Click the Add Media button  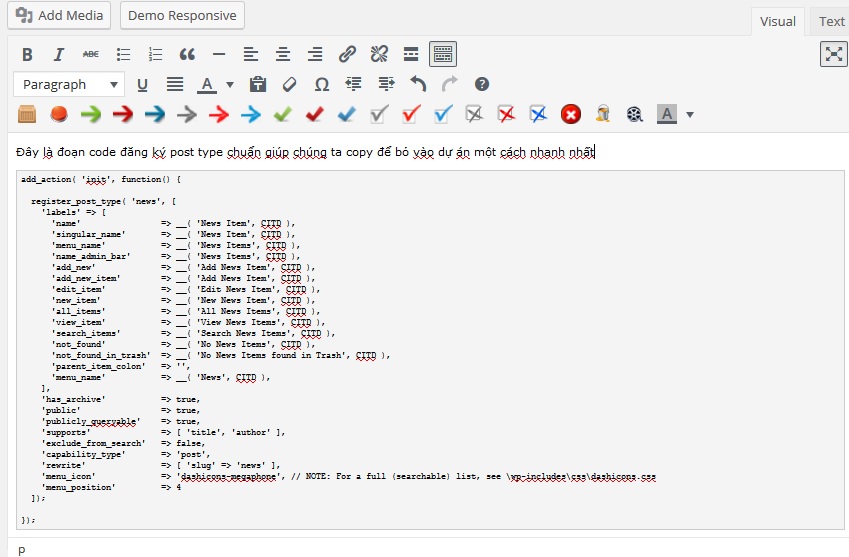click(x=60, y=15)
